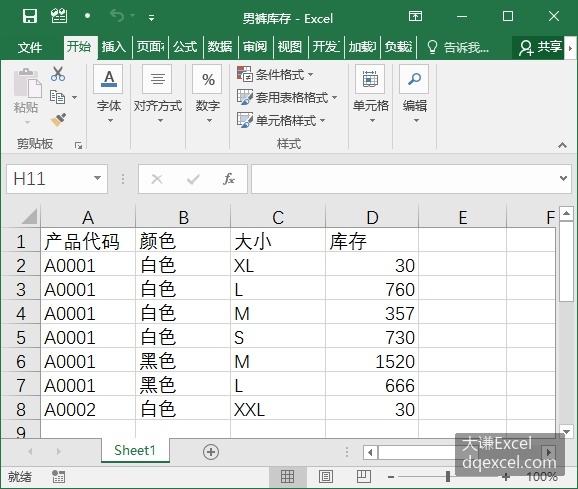Open the 文件 menu

tap(30, 47)
